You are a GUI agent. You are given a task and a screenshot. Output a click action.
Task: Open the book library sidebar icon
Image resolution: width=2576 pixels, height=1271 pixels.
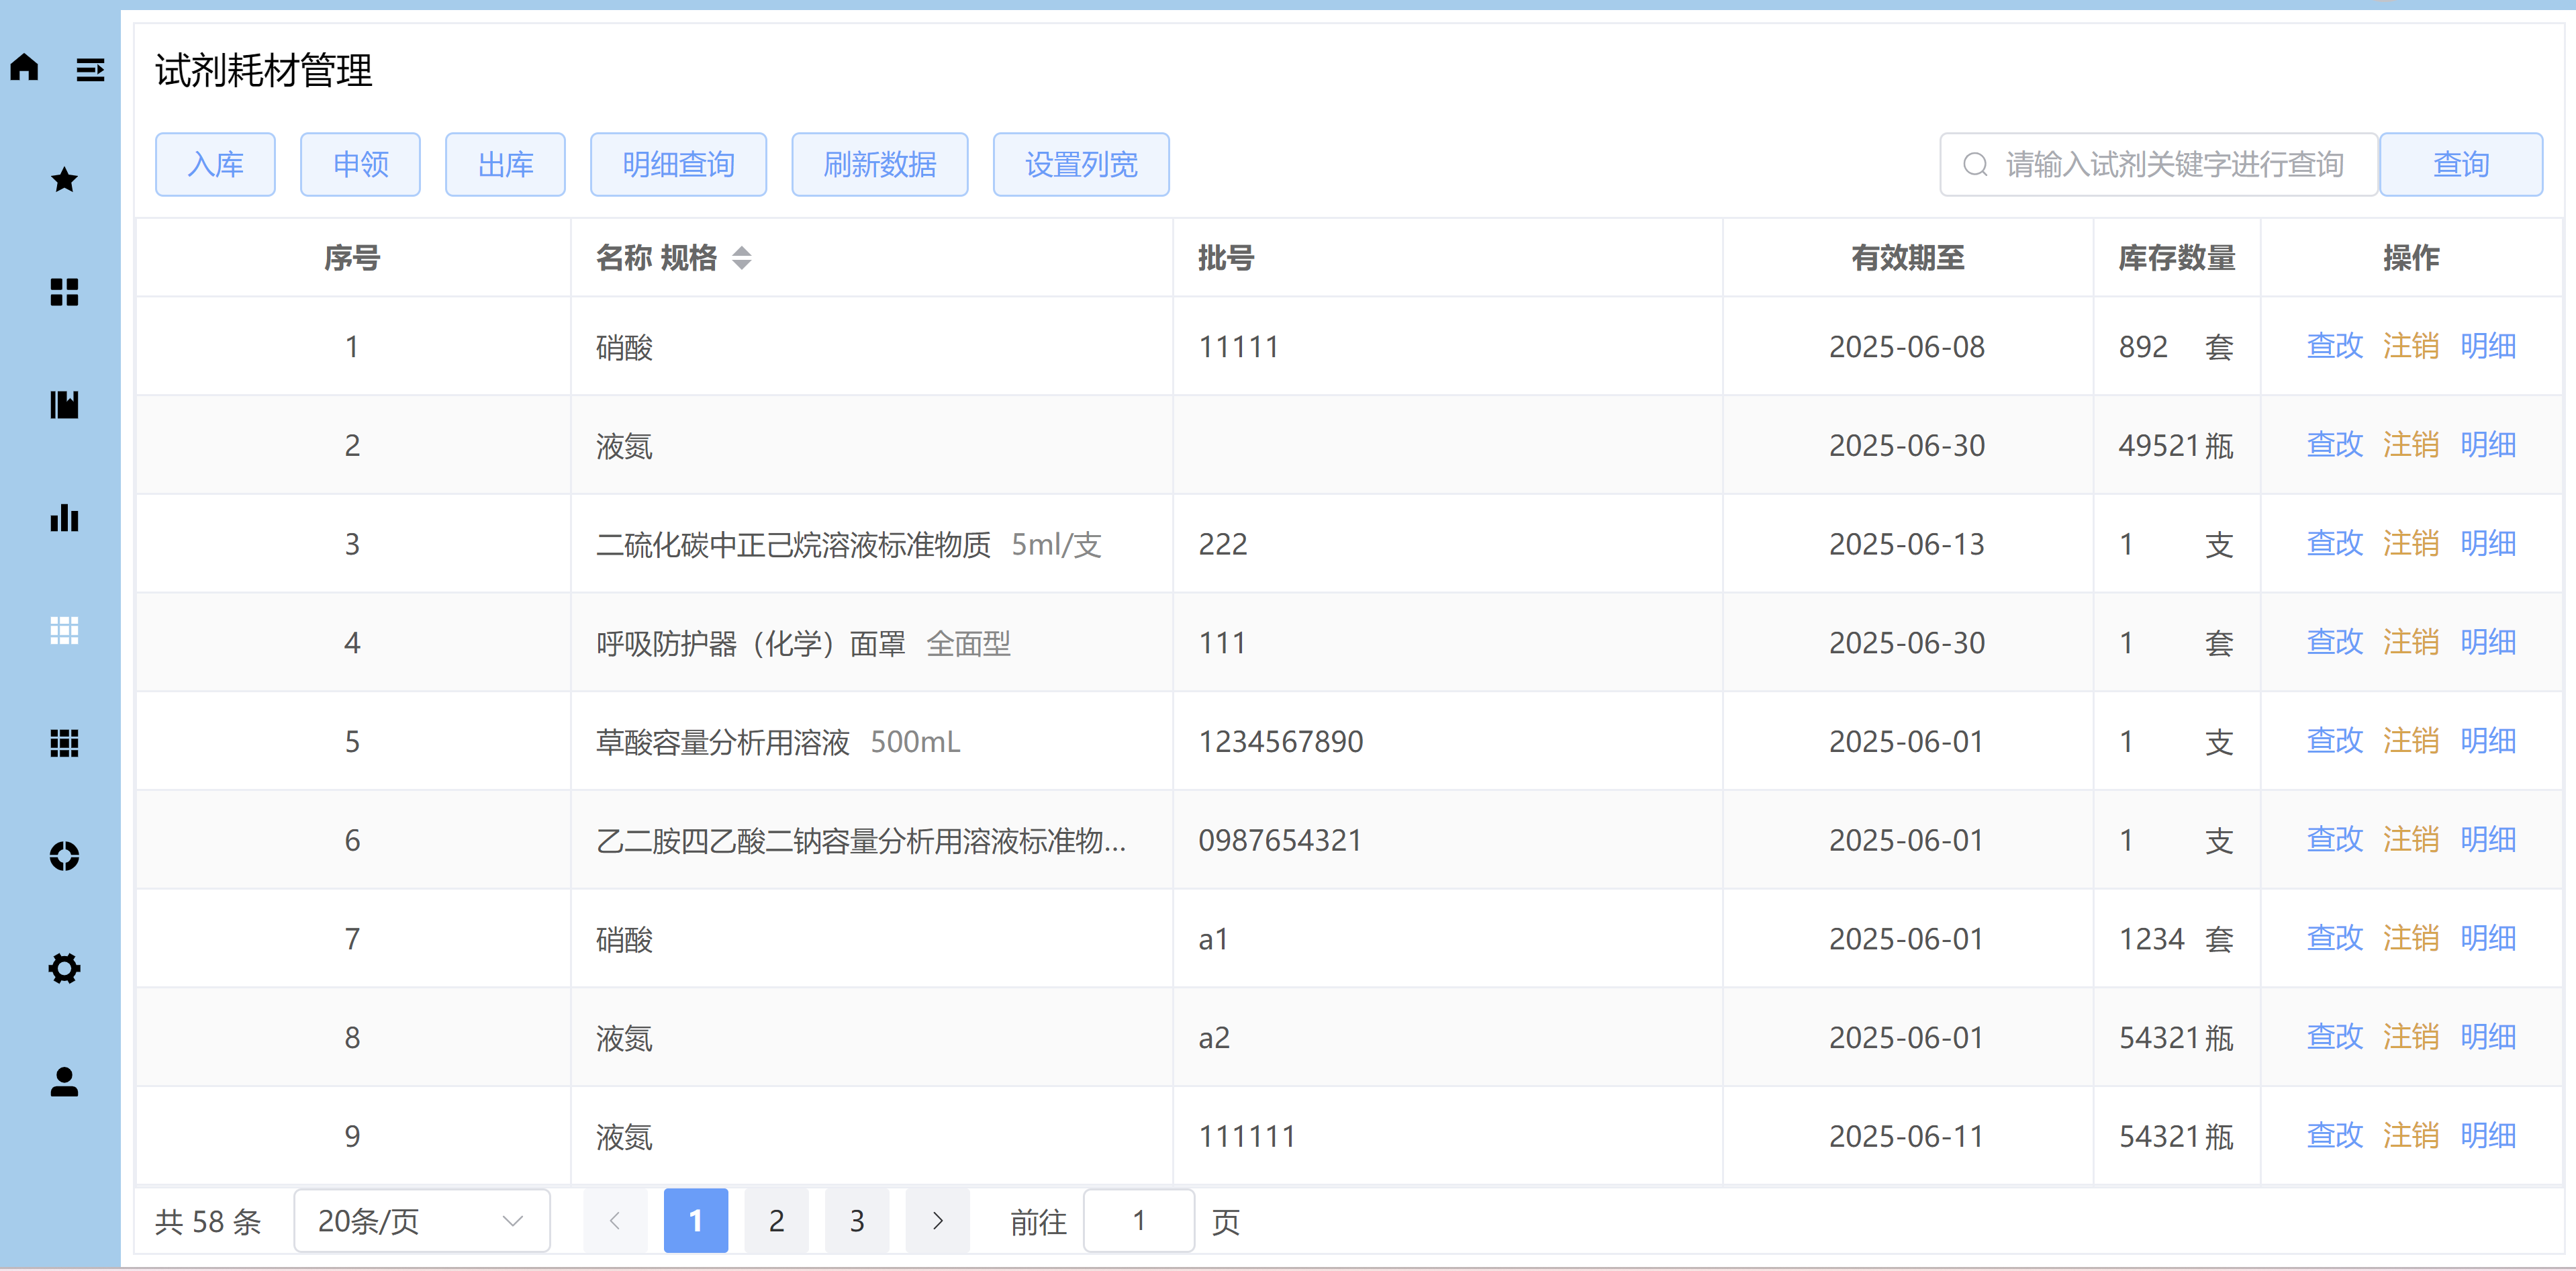click(64, 405)
